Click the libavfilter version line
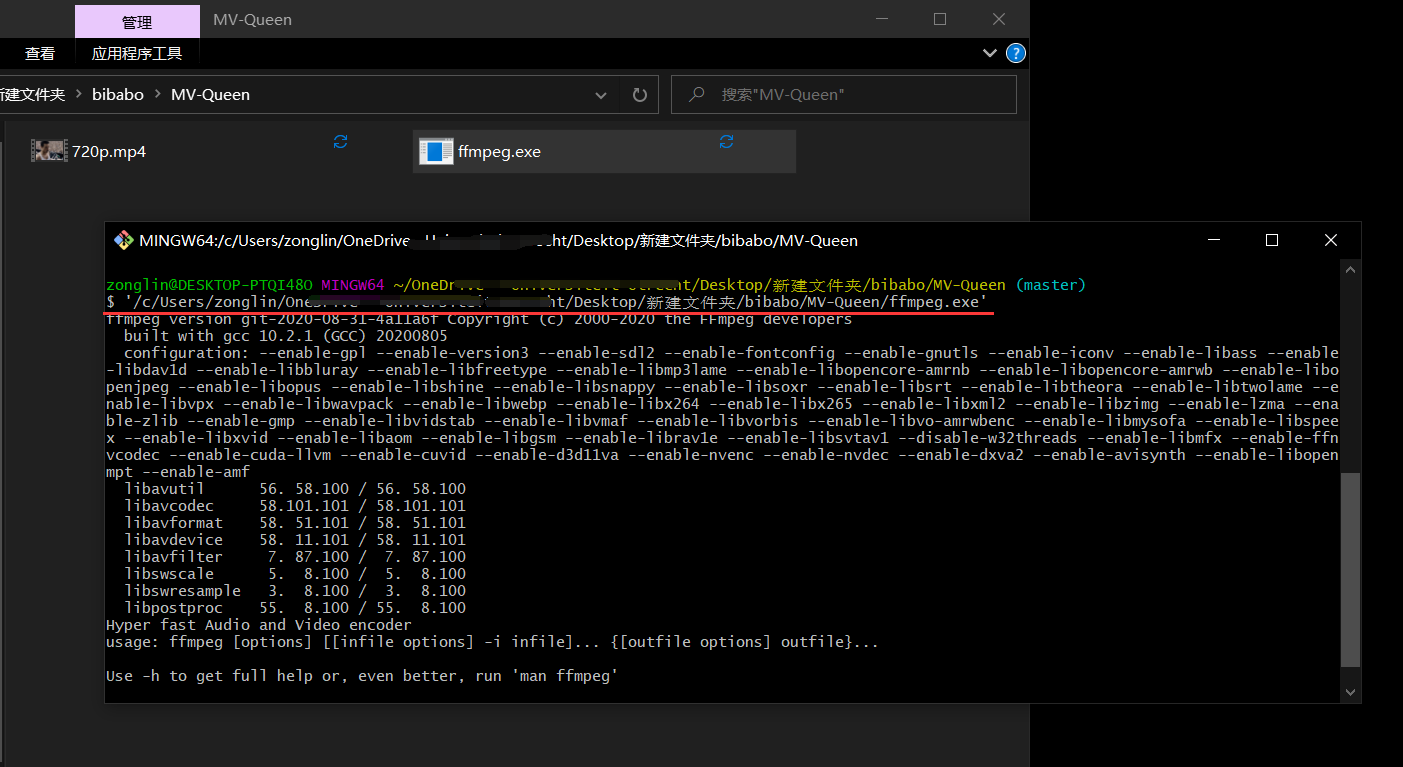Viewport: 1403px width, 767px height. [x=295, y=557]
